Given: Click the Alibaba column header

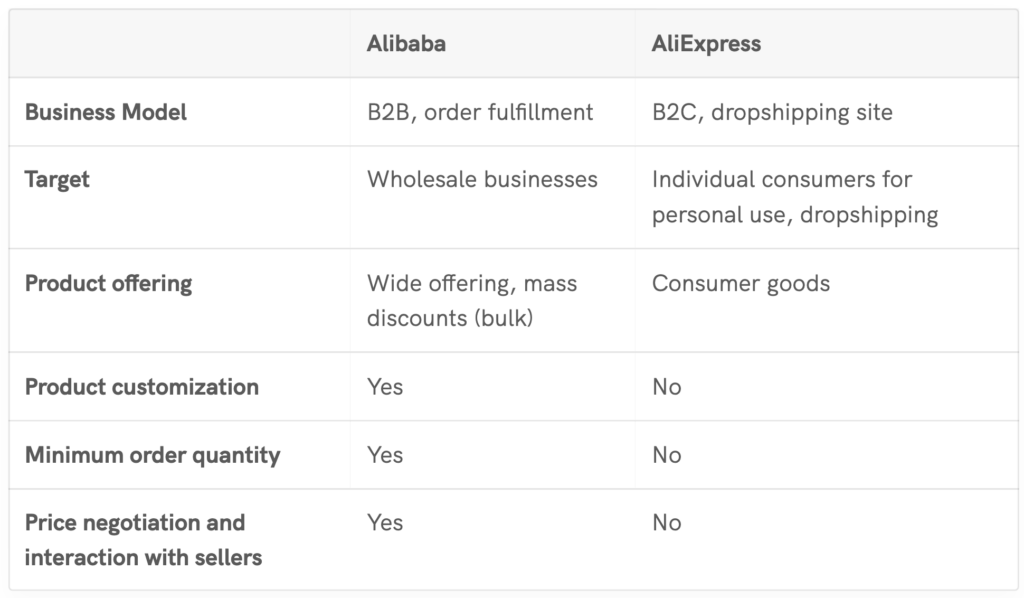Looking at the screenshot, I should tap(406, 44).
